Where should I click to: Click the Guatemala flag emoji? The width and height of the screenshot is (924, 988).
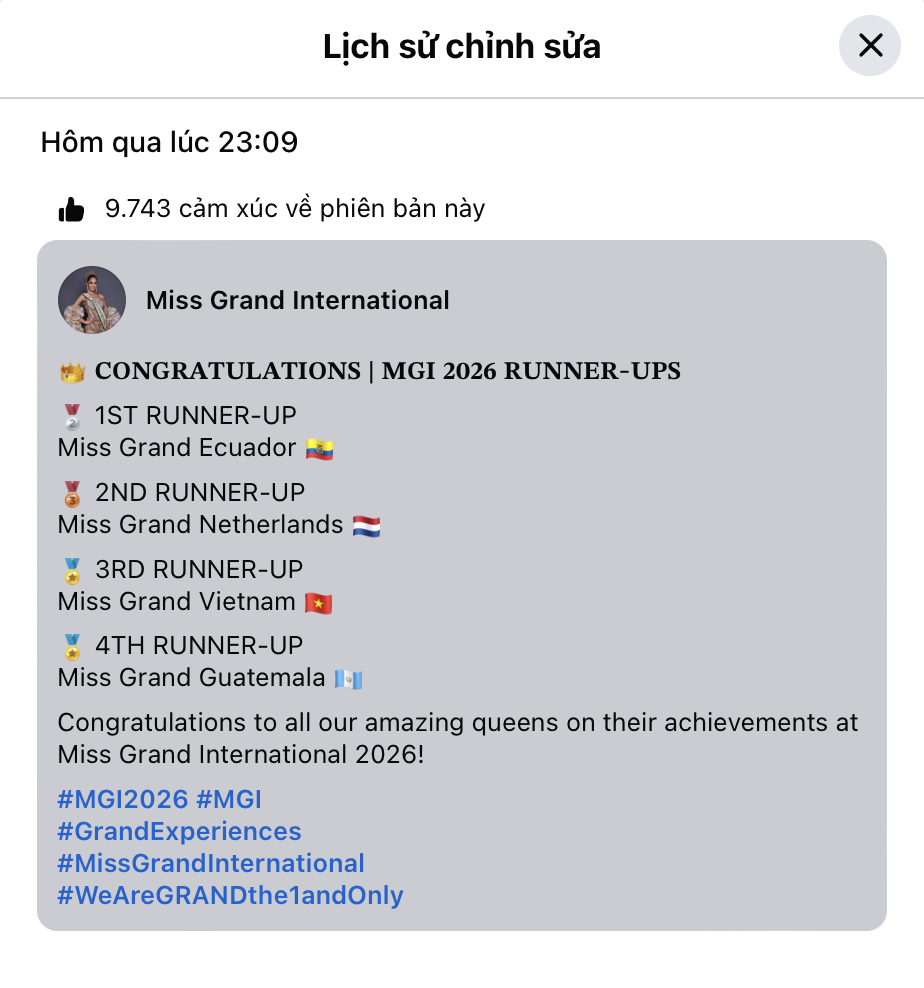click(x=349, y=680)
